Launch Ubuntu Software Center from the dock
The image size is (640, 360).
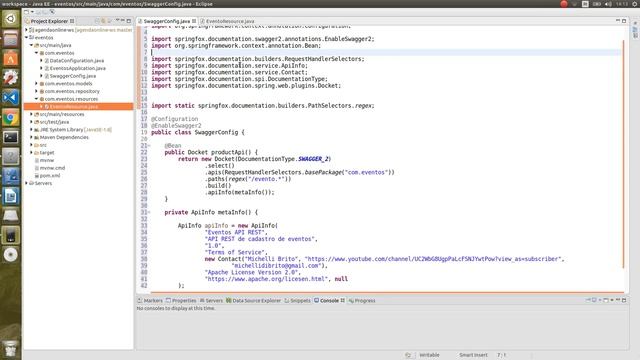click(11, 58)
